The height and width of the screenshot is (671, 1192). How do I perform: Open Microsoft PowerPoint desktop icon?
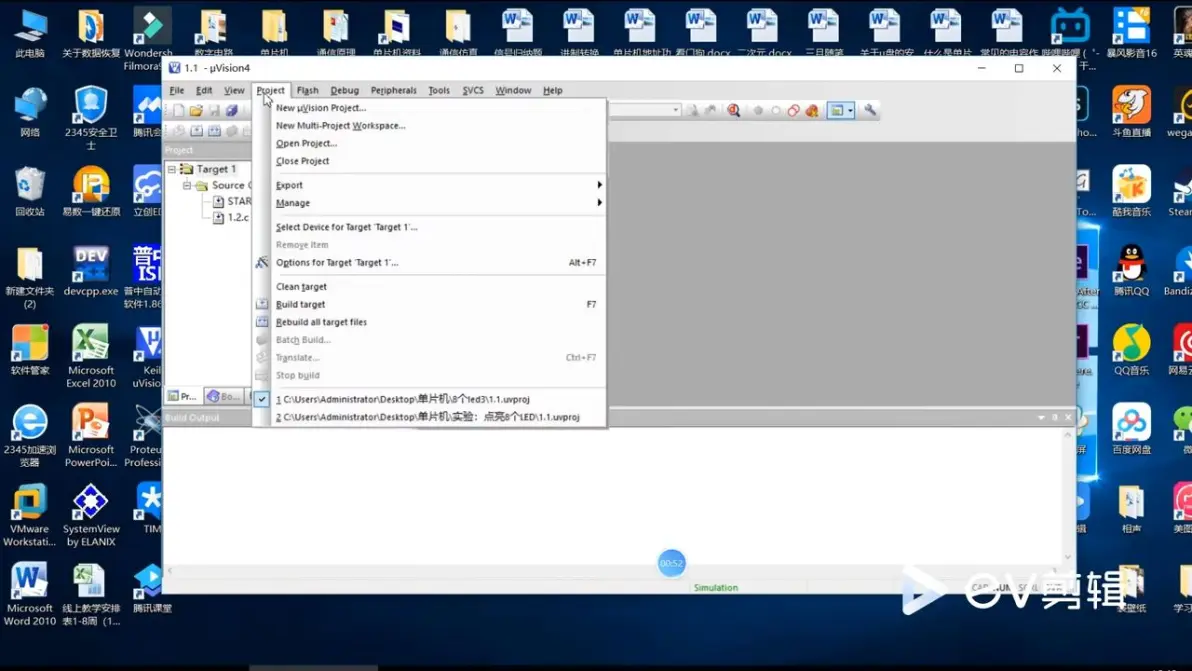[90, 435]
